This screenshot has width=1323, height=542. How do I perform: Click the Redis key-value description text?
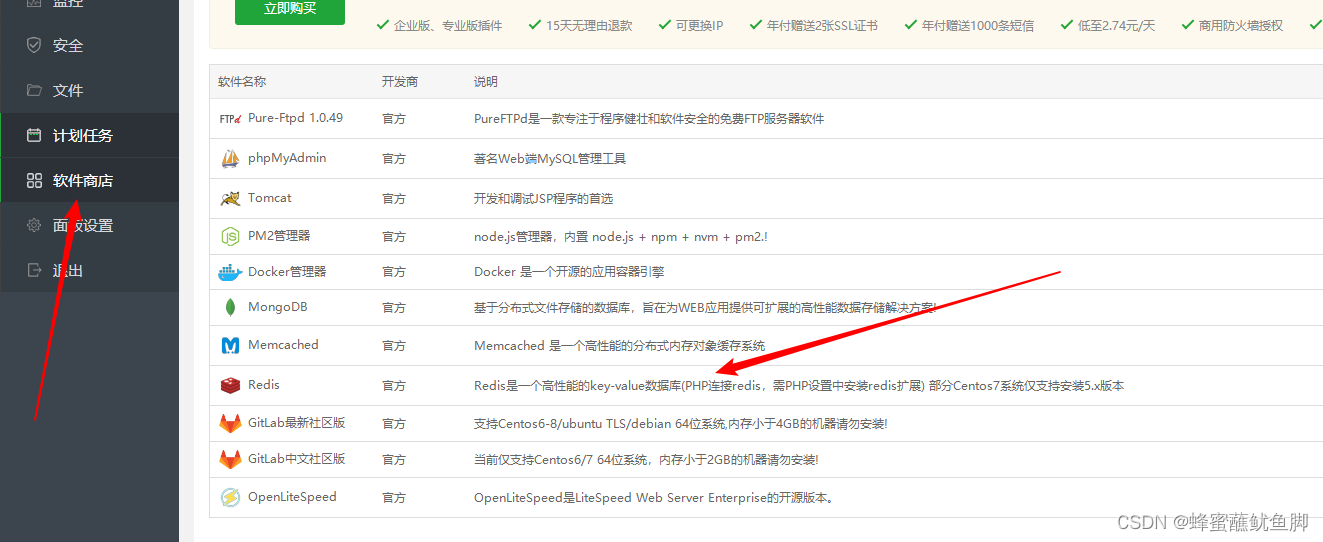(799, 386)
